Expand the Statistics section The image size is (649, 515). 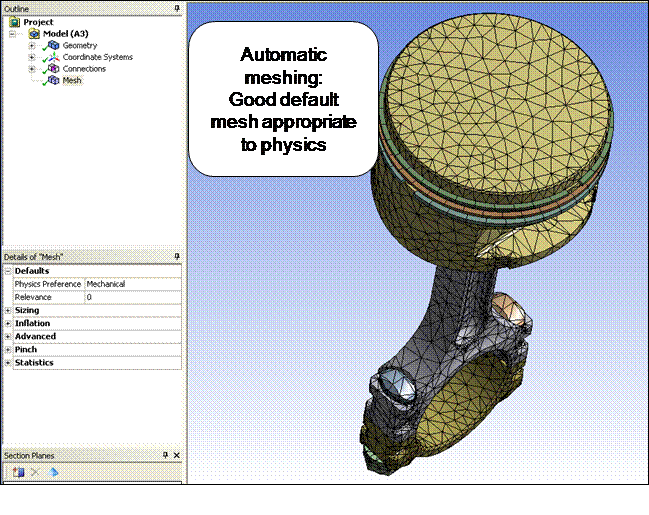pyautogui.click(x=8, y=362)
